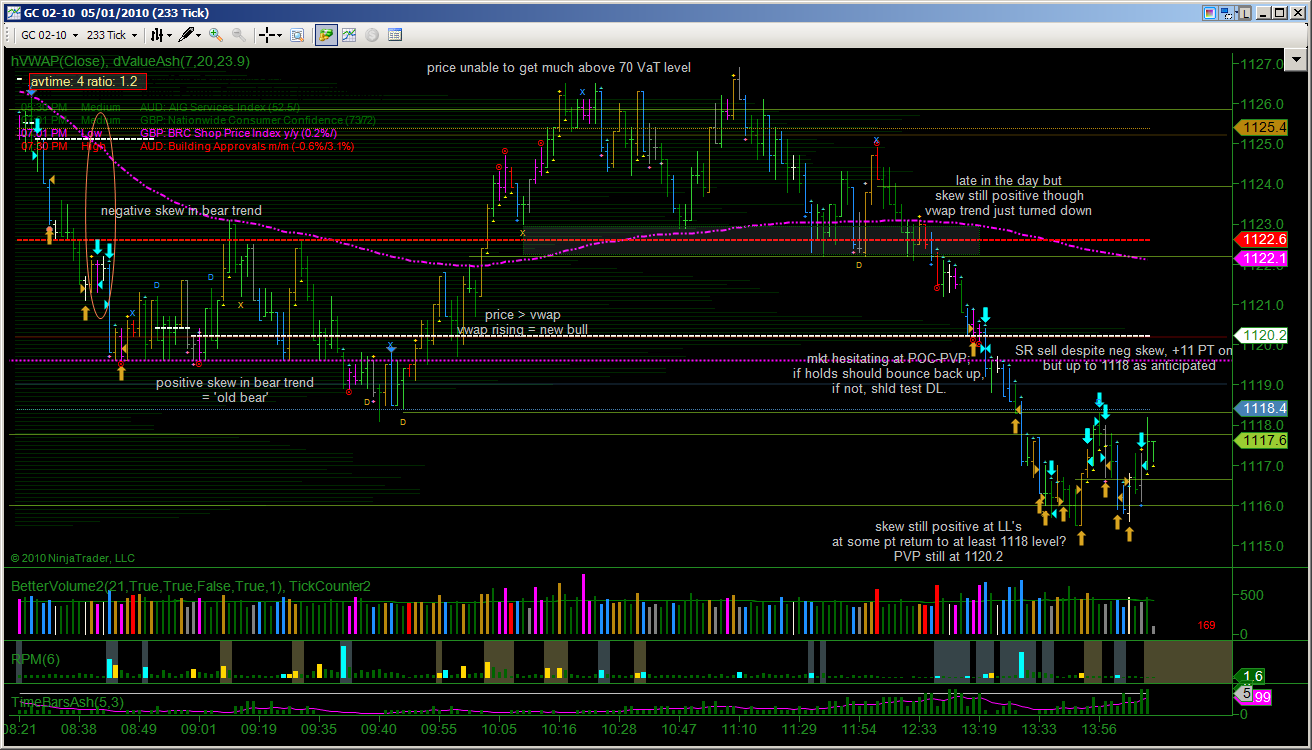1312x750 pixels.
Task: Open the data box icon
Action: click(x=297, y=34)
